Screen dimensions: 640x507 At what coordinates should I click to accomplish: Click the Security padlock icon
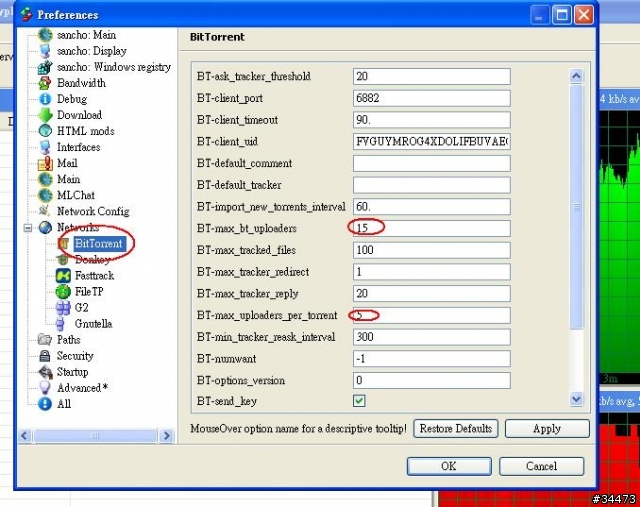[x=44, y=356]
